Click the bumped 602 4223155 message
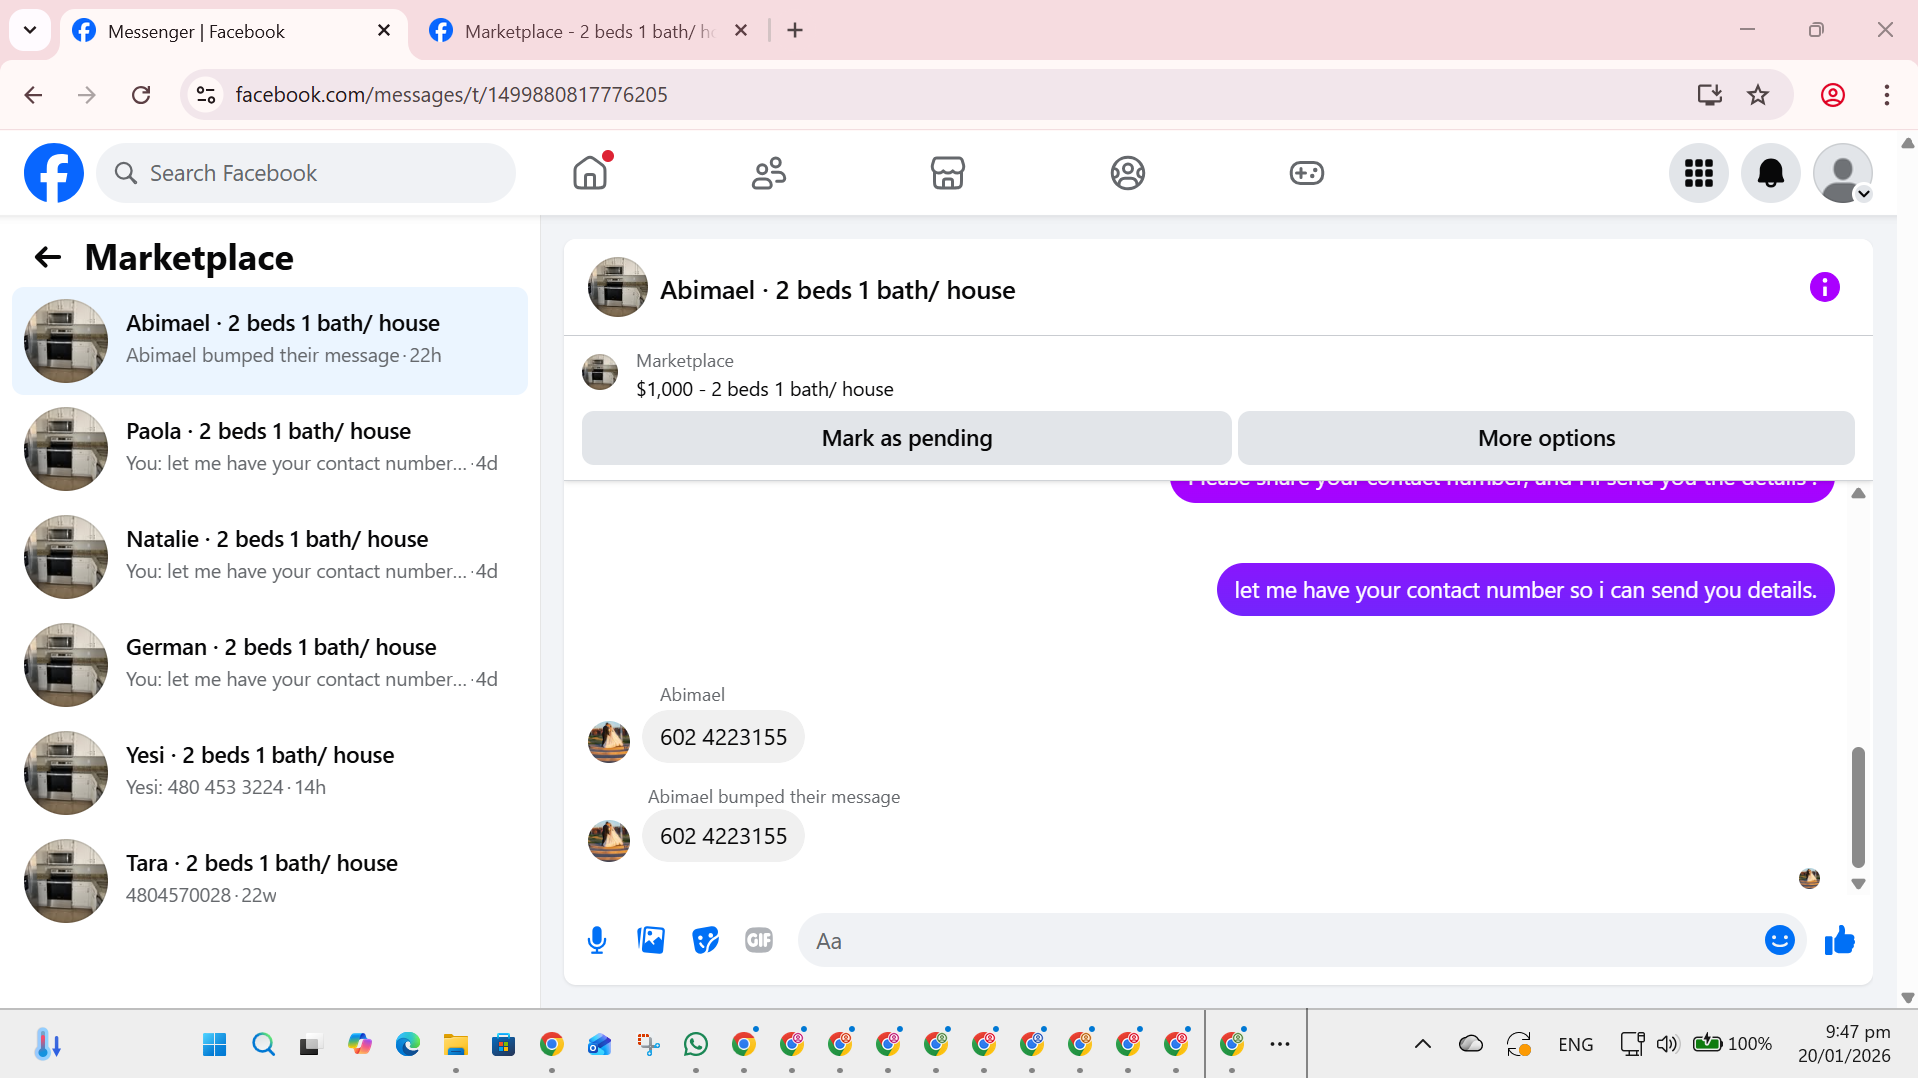The image size is (1918, 1078). pos(723,836)
